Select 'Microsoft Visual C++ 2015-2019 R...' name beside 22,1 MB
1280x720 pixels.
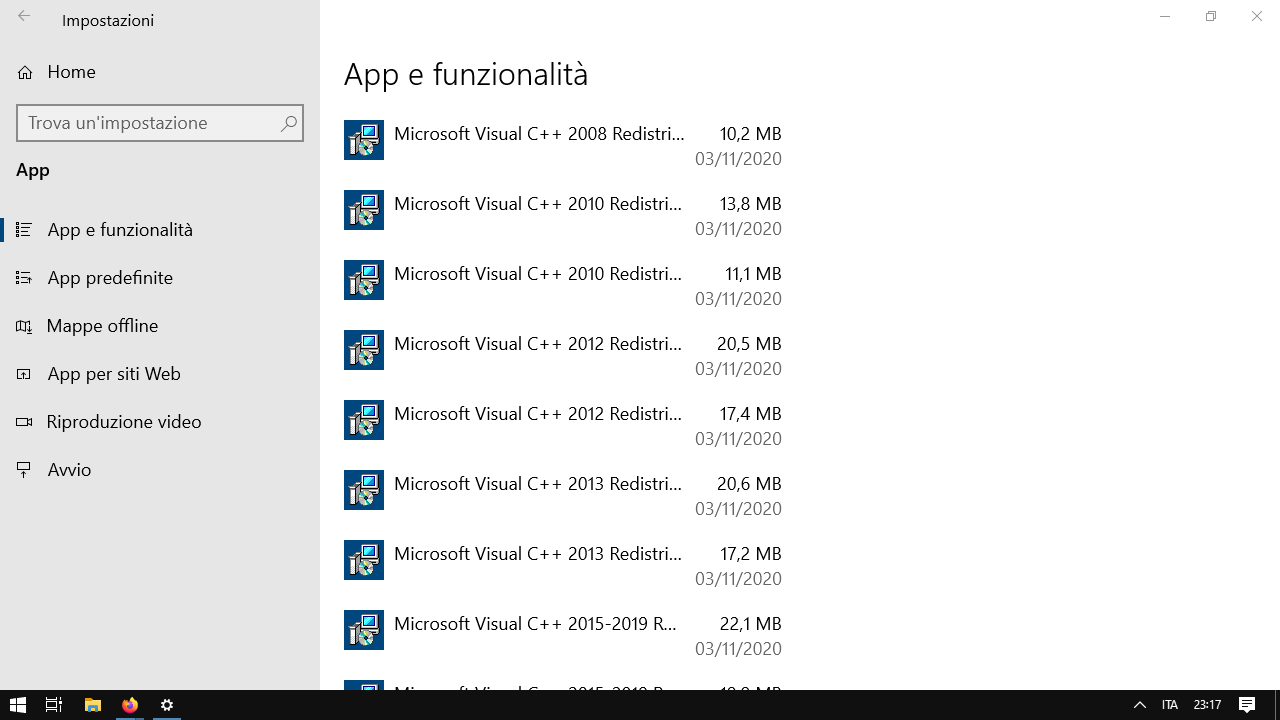pyautogui.click(x=536, y=624)
